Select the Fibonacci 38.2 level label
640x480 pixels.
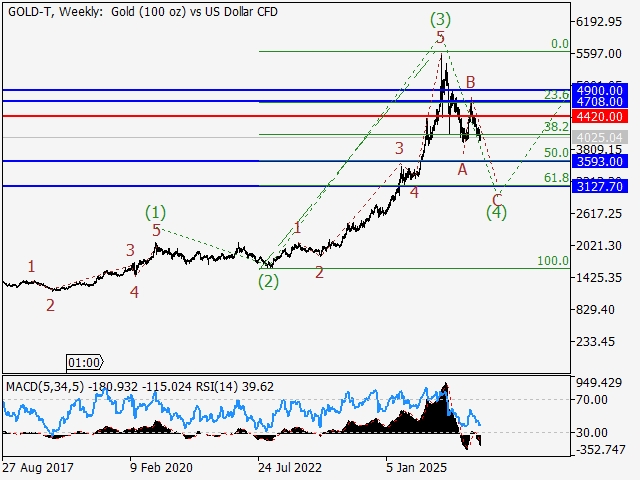pos(556,127)
